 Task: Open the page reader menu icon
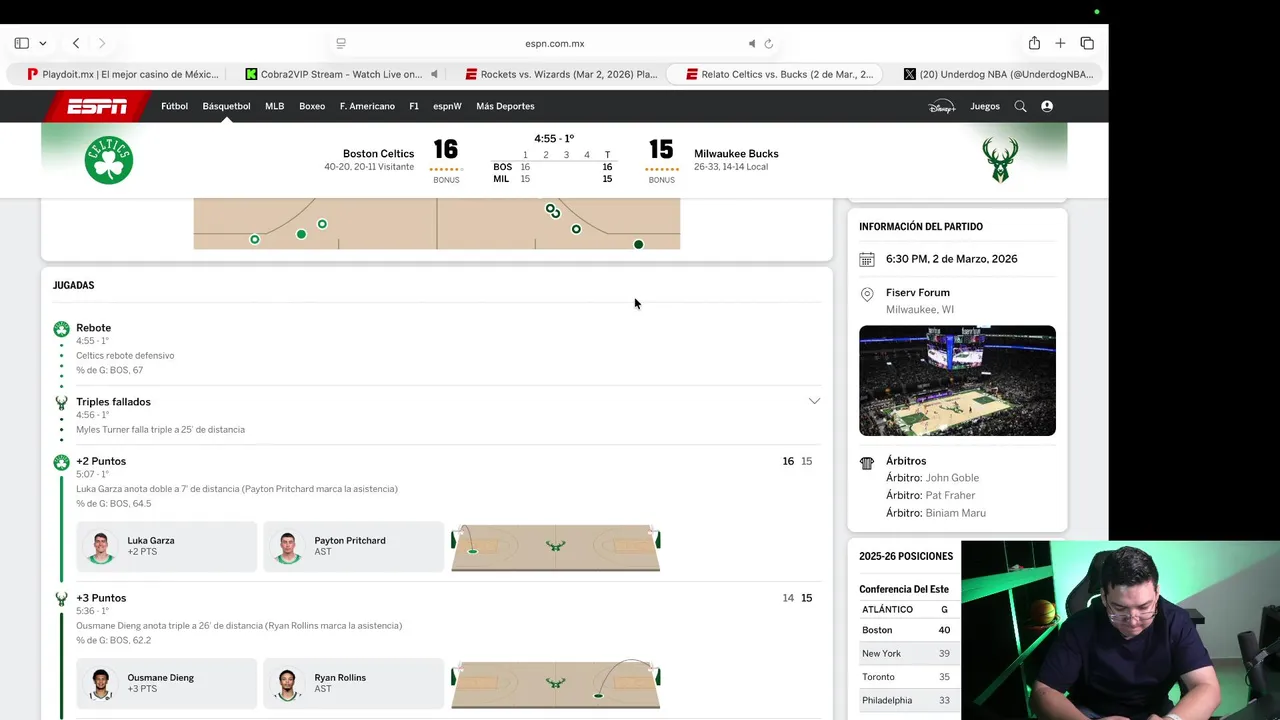(x=341, y=43)
